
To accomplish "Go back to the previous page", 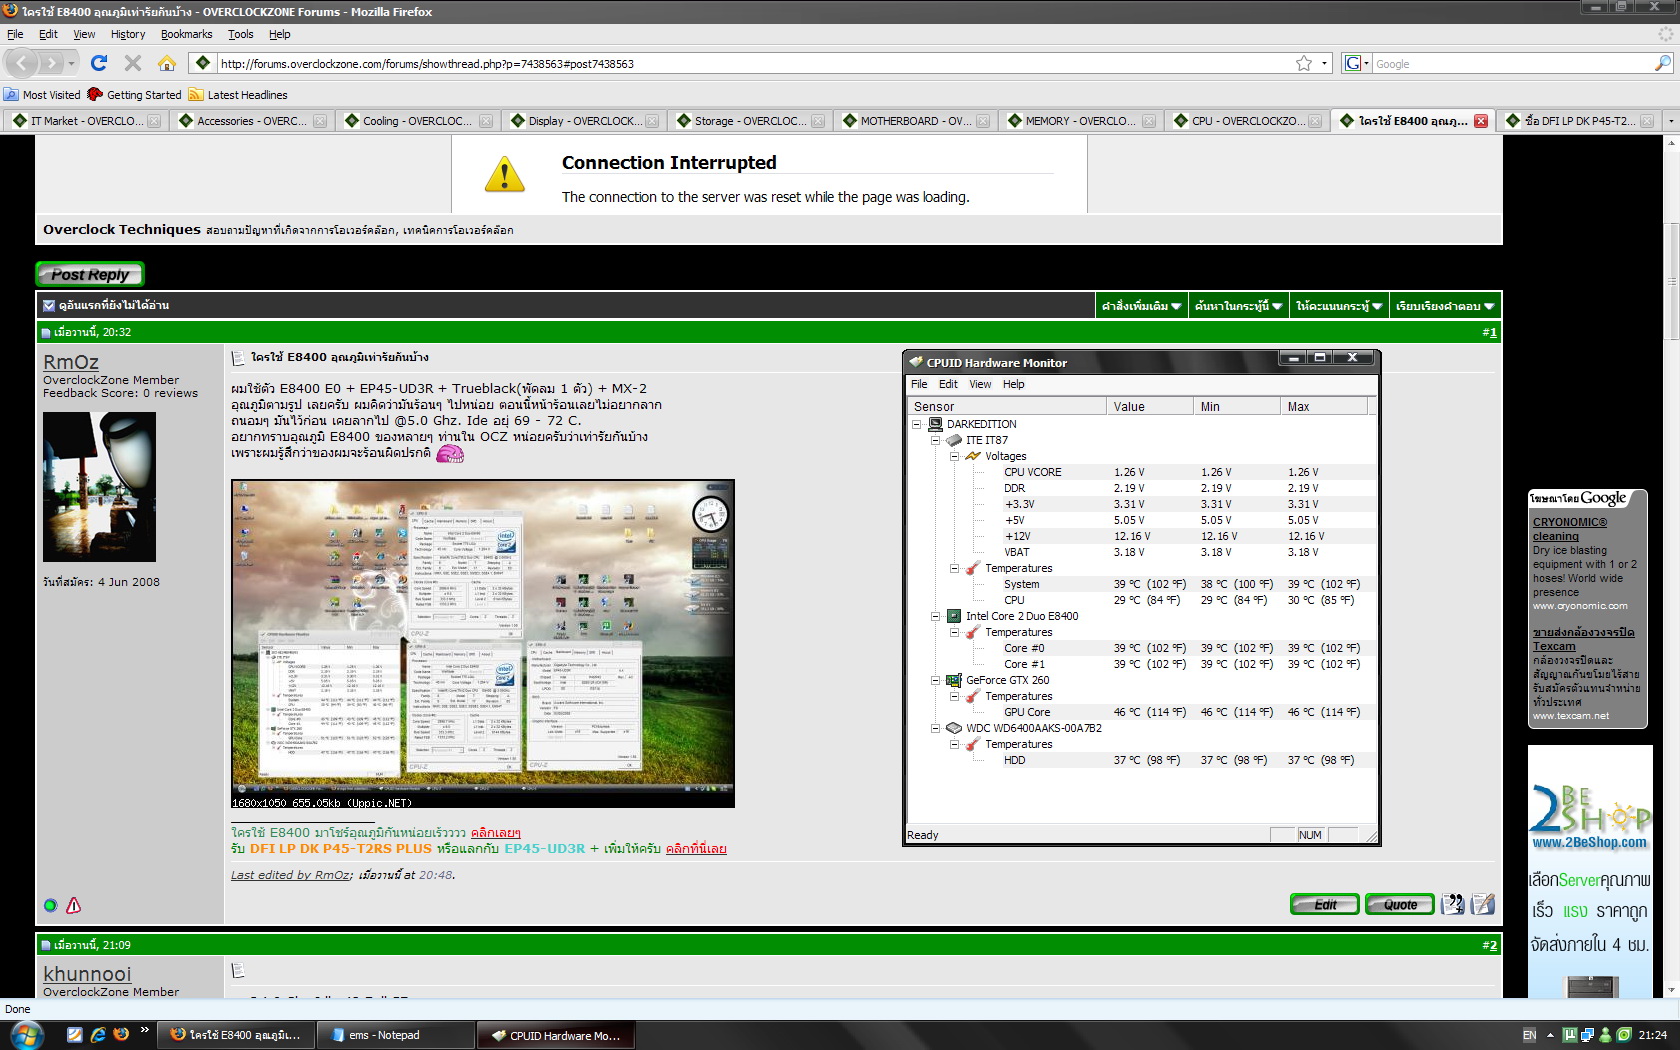I will pos(23,63).
